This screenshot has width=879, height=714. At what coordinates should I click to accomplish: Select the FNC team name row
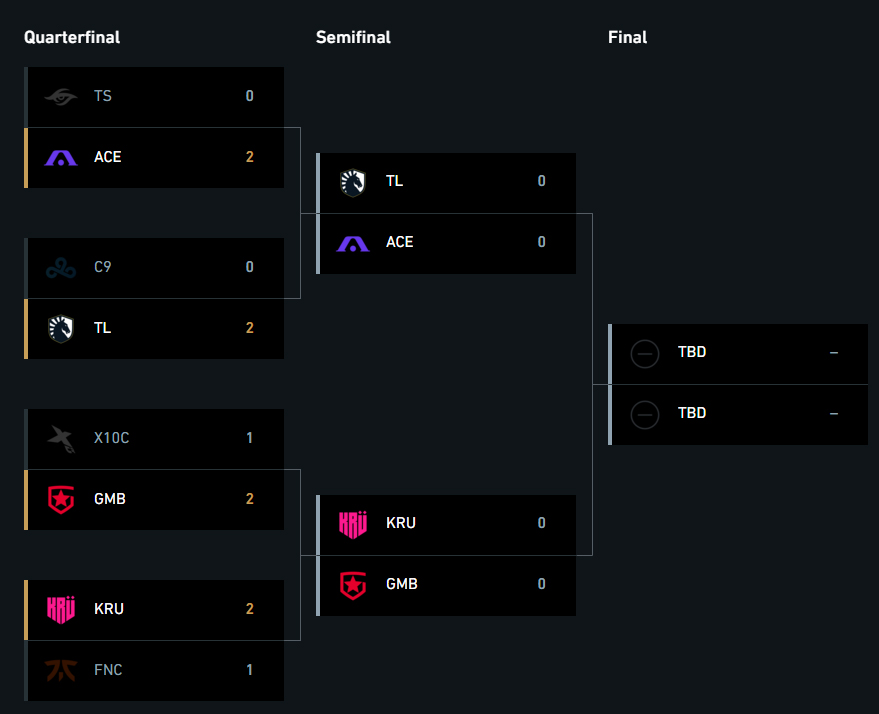click(154, 670)
